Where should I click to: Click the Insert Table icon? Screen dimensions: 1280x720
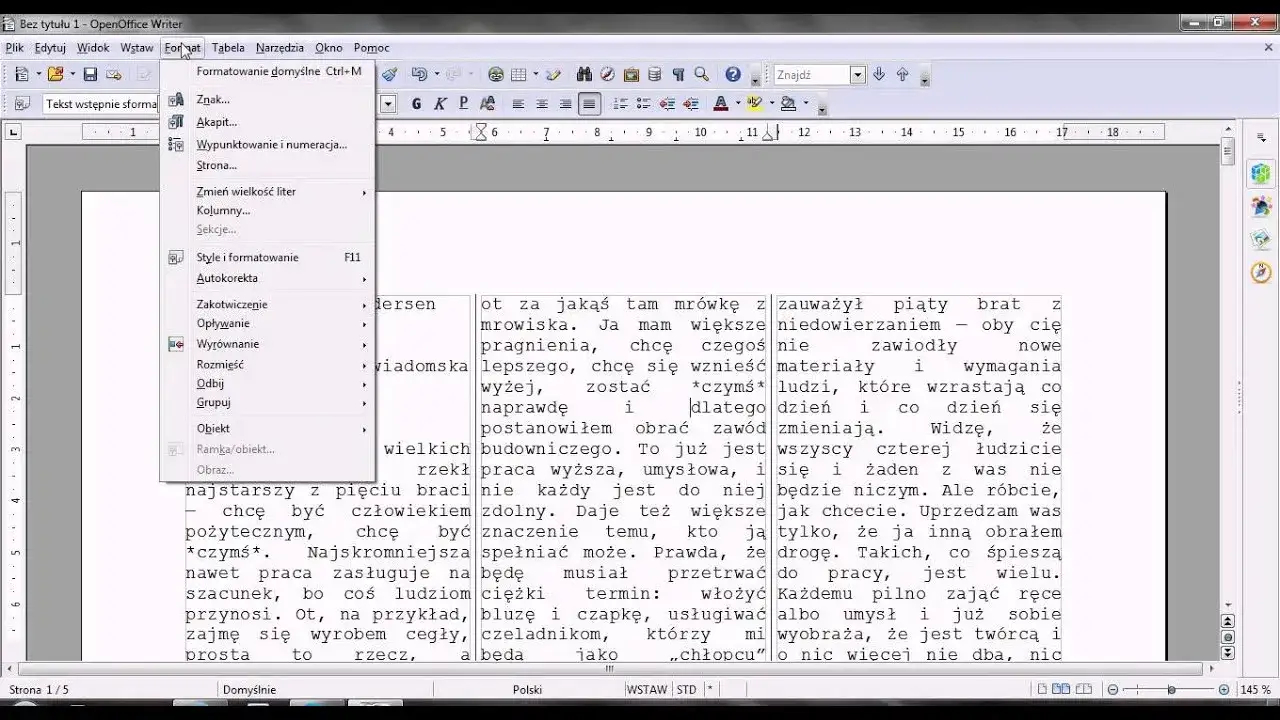519,74
